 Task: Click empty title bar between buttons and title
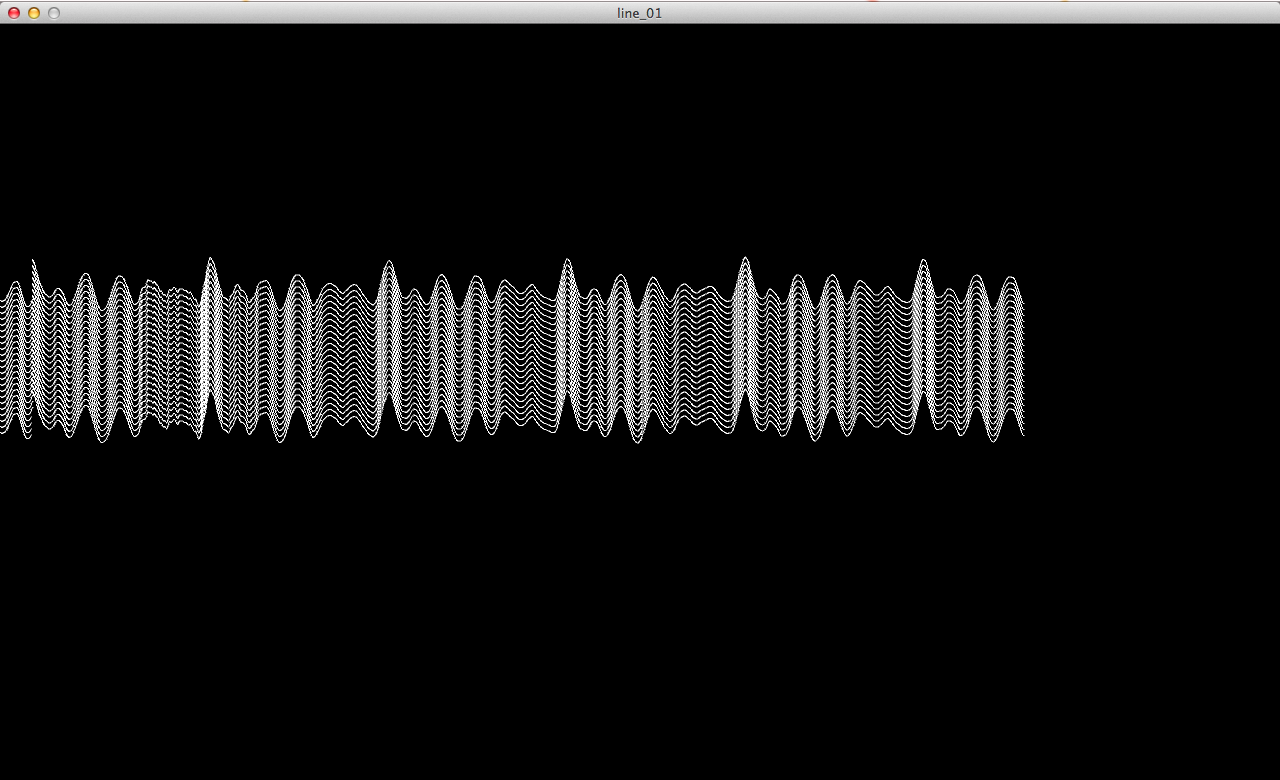[x=330, y=13]
